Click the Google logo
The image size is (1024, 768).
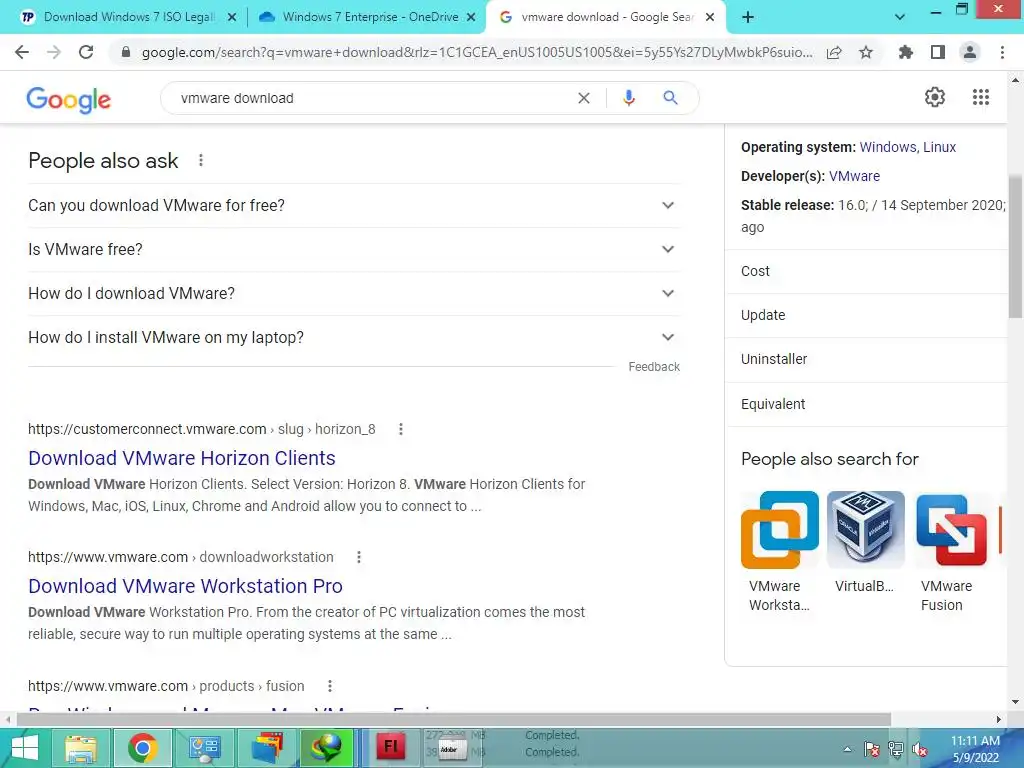point(69,100)
